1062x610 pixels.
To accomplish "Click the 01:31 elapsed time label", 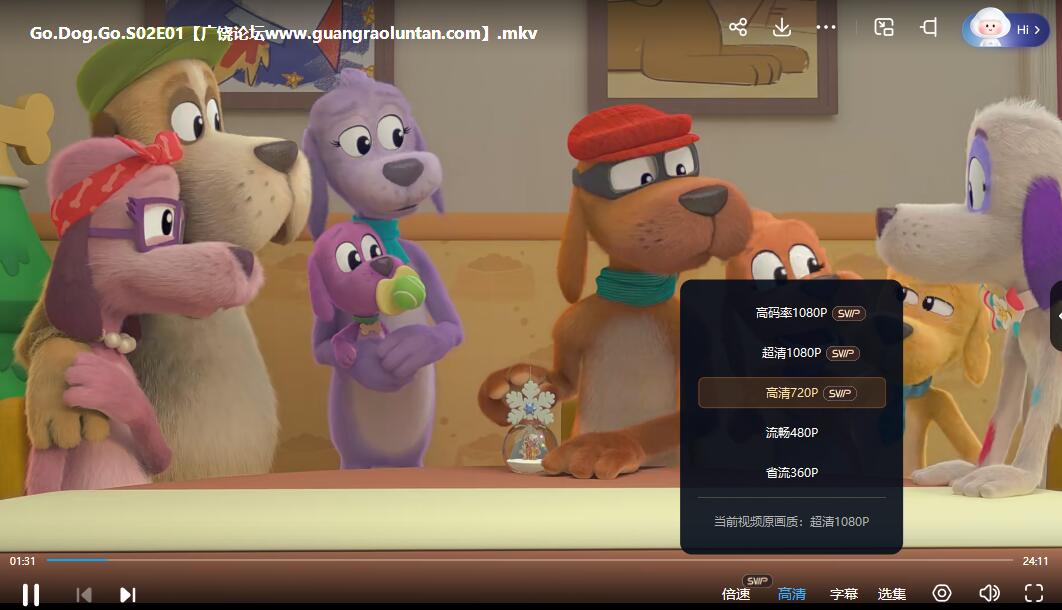I will click(22, 561).
